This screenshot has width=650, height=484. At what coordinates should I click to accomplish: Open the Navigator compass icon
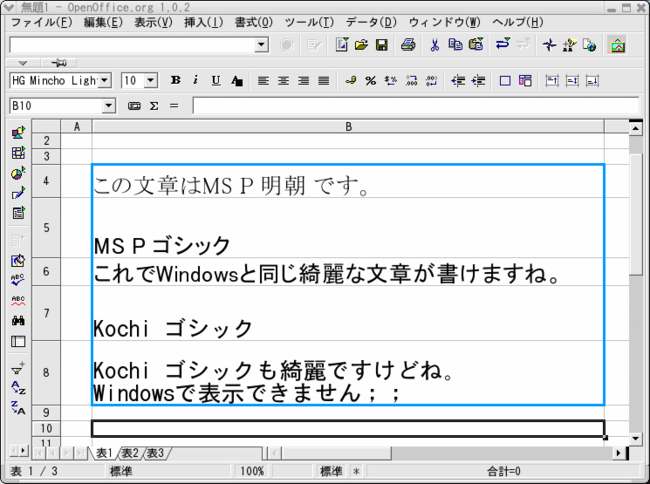point(549,45)
